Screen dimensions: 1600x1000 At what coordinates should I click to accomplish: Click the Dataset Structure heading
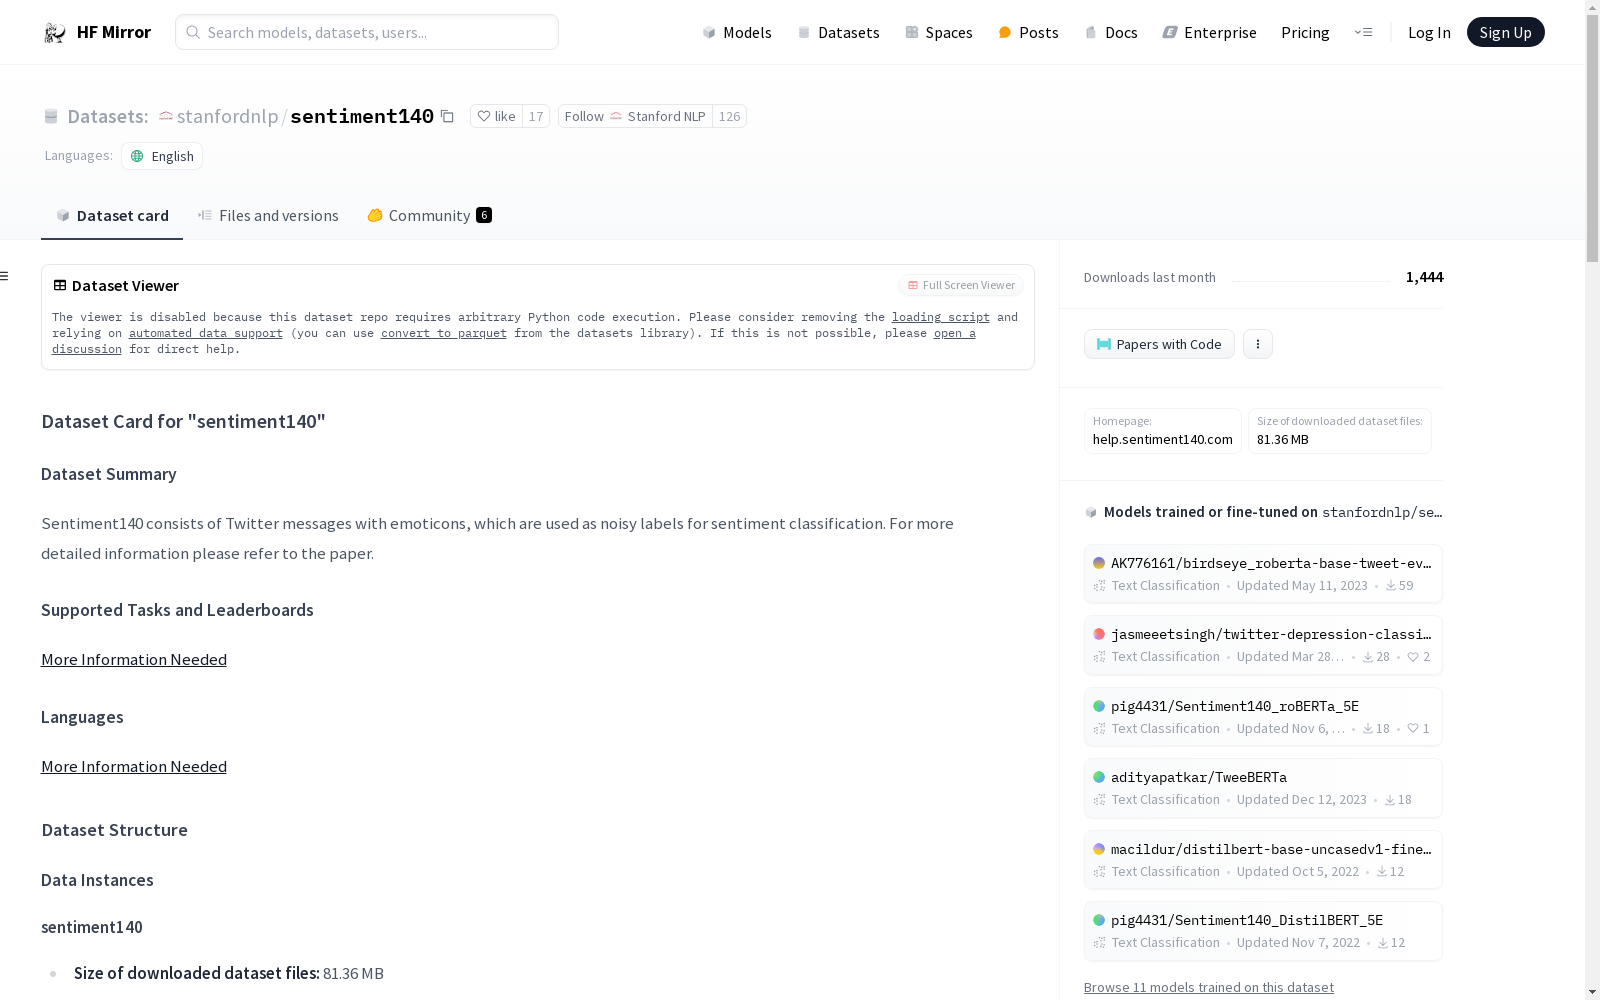click(115, 830)
